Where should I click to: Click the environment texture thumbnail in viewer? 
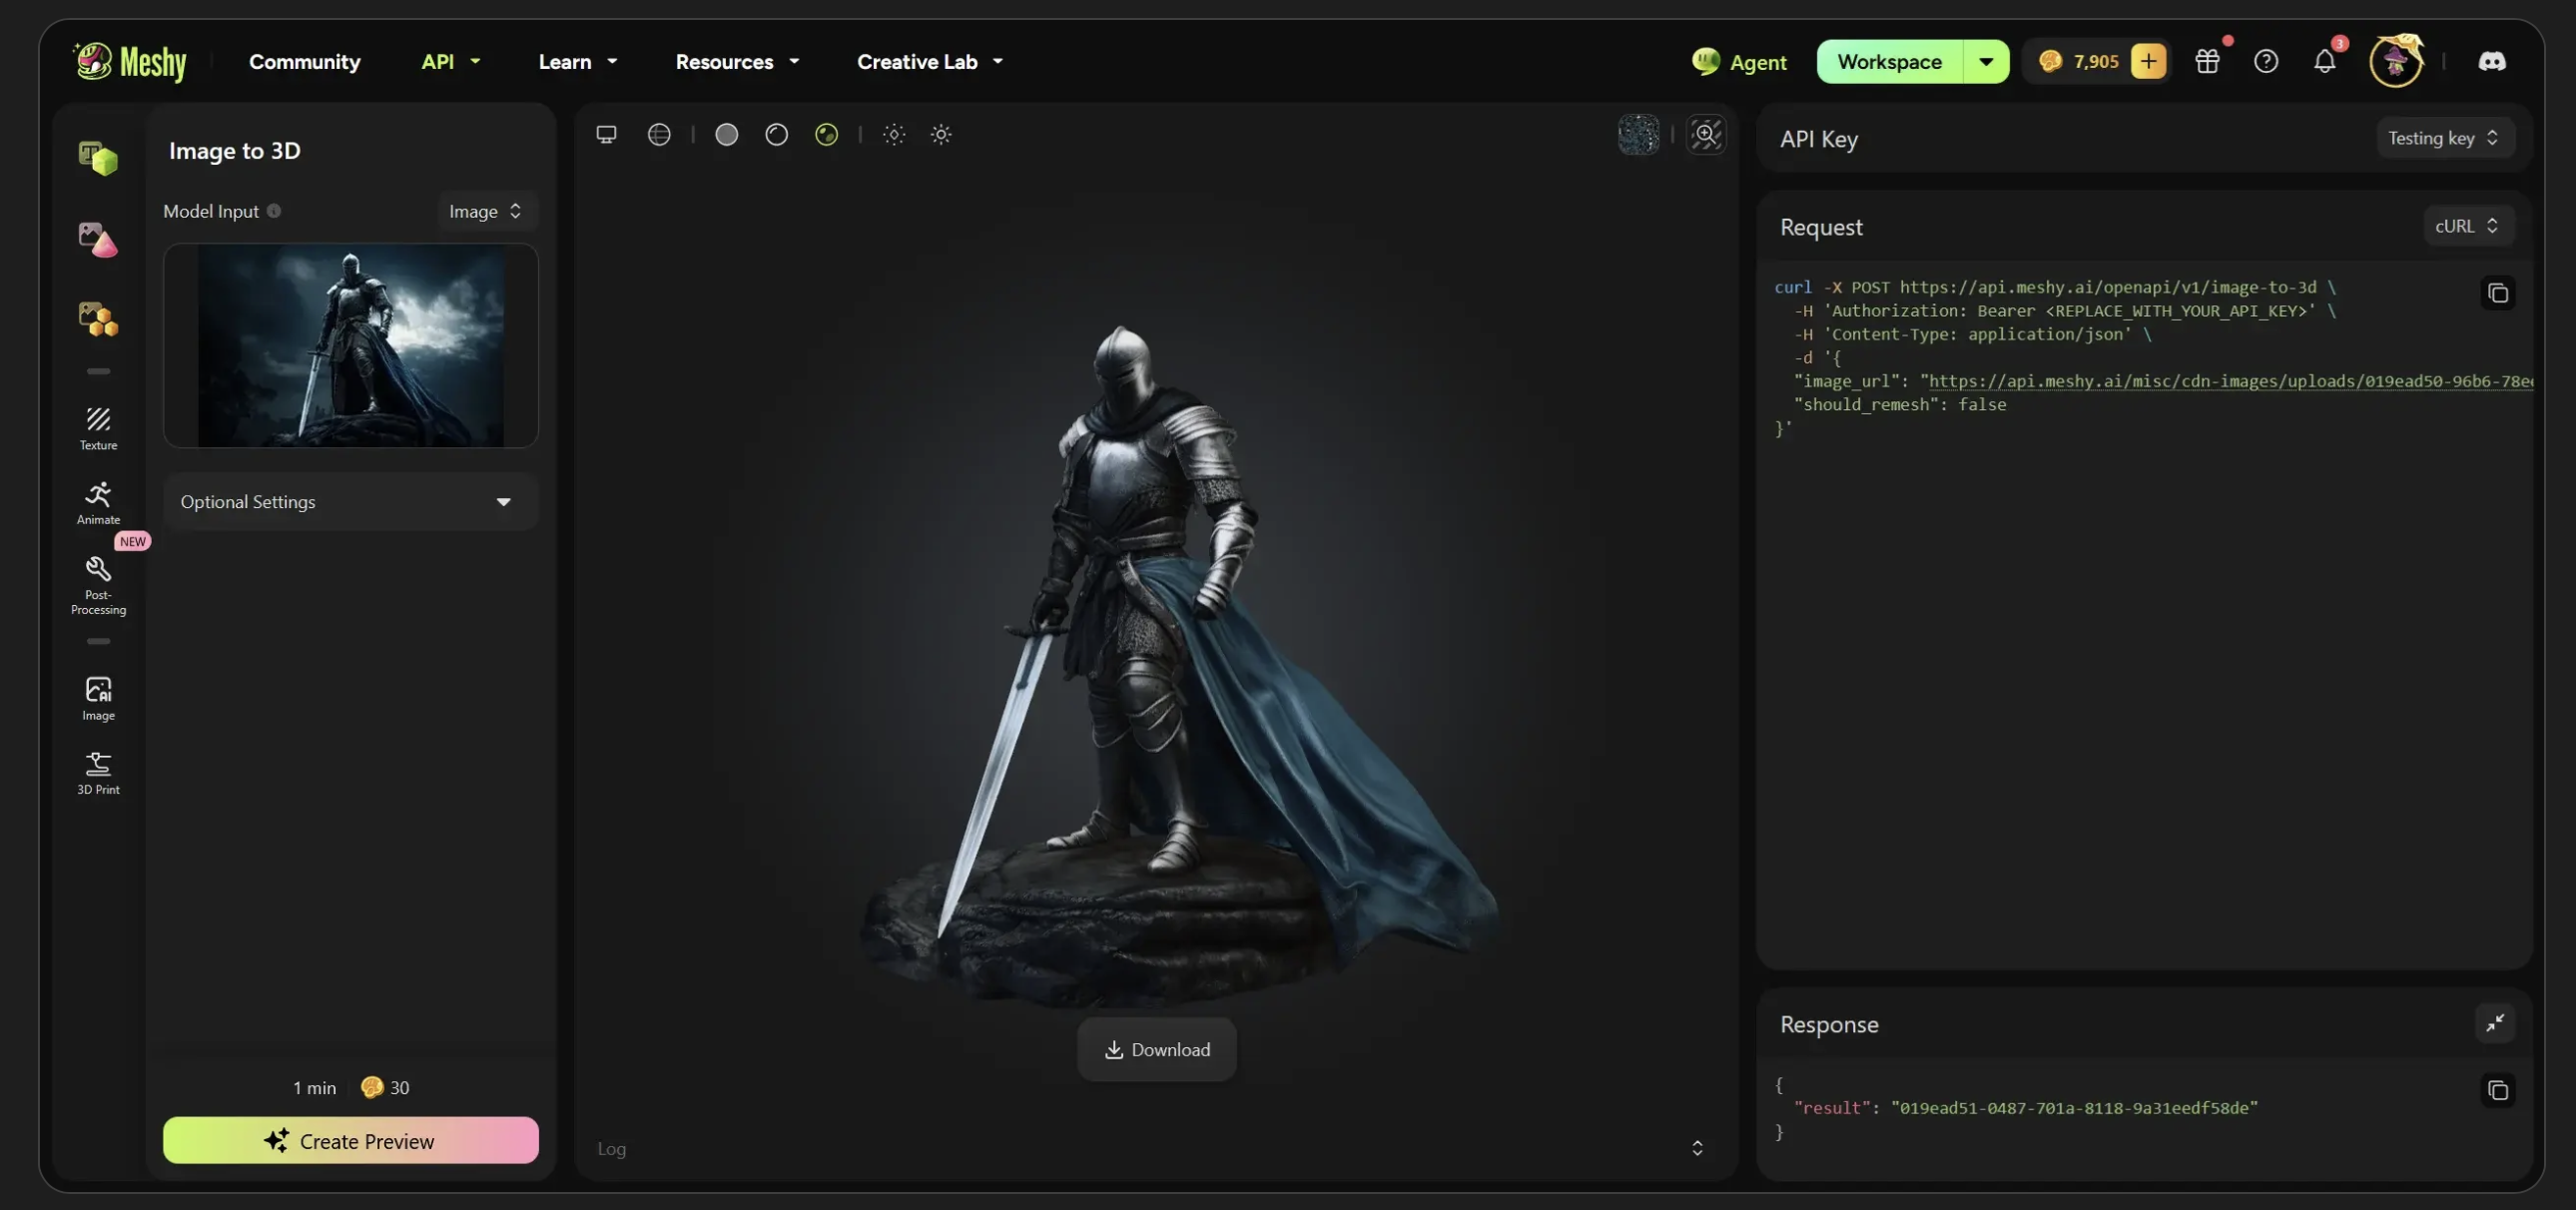click(x=1638, y=134)
